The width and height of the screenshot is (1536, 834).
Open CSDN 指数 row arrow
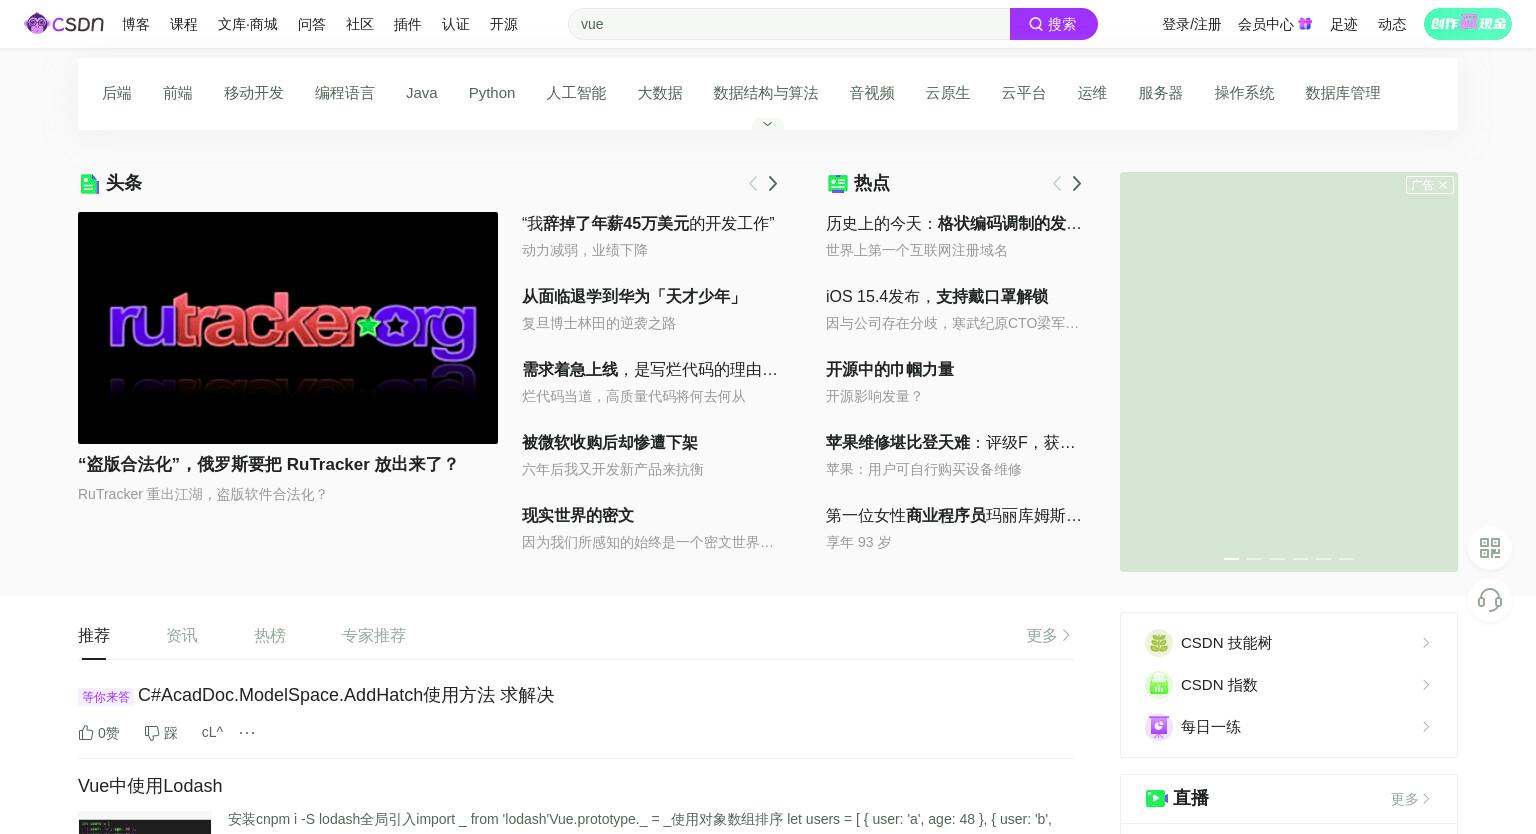click(1426, 685)
